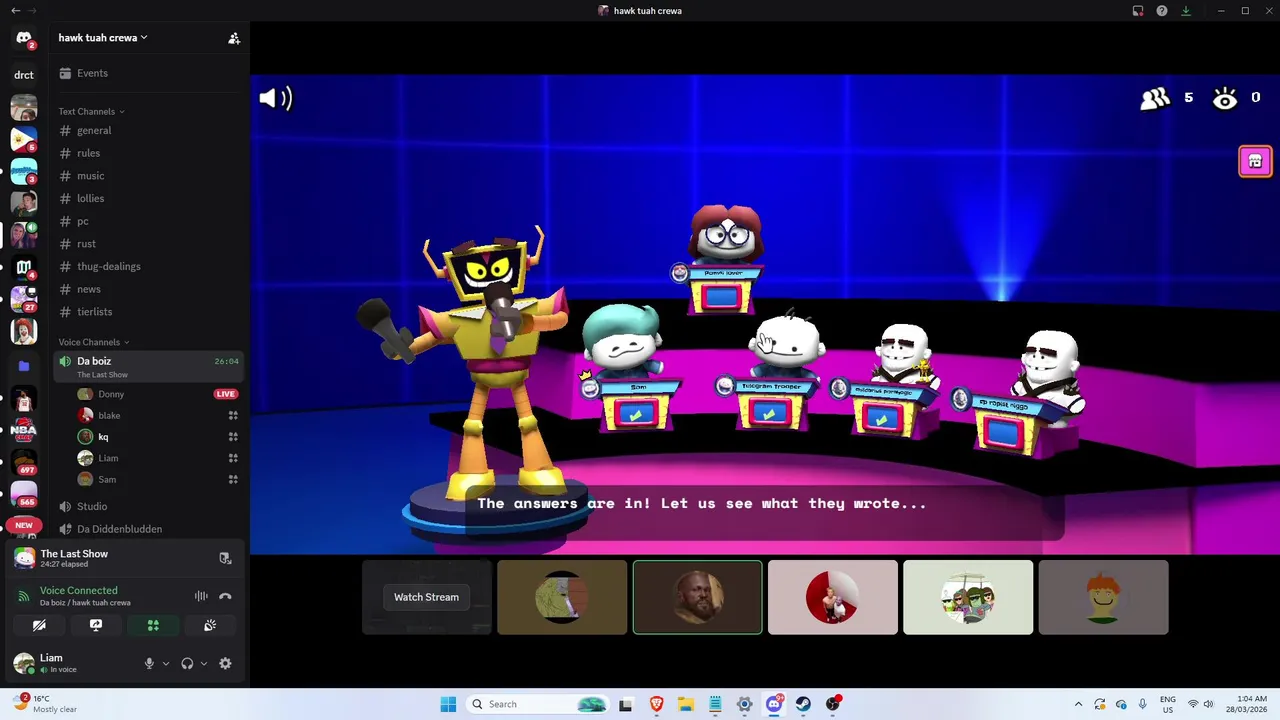Viewport: 1280px width, 720px height.
Task: Open the activity shop icon at right
Action: pos(1255,161)
